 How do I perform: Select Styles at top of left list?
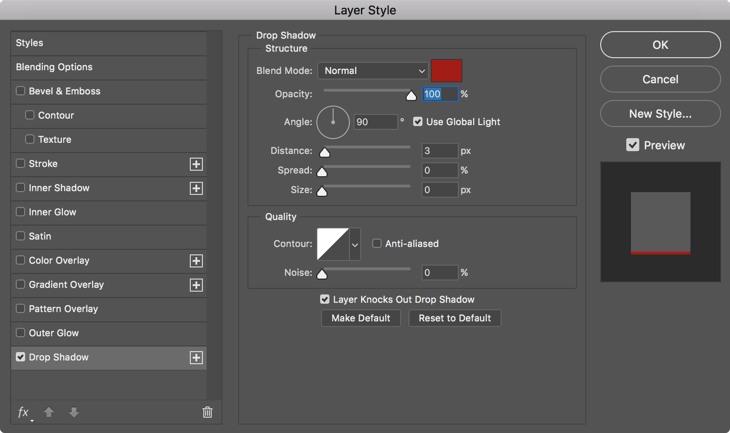pyautogui.click(x=30, y=43)
